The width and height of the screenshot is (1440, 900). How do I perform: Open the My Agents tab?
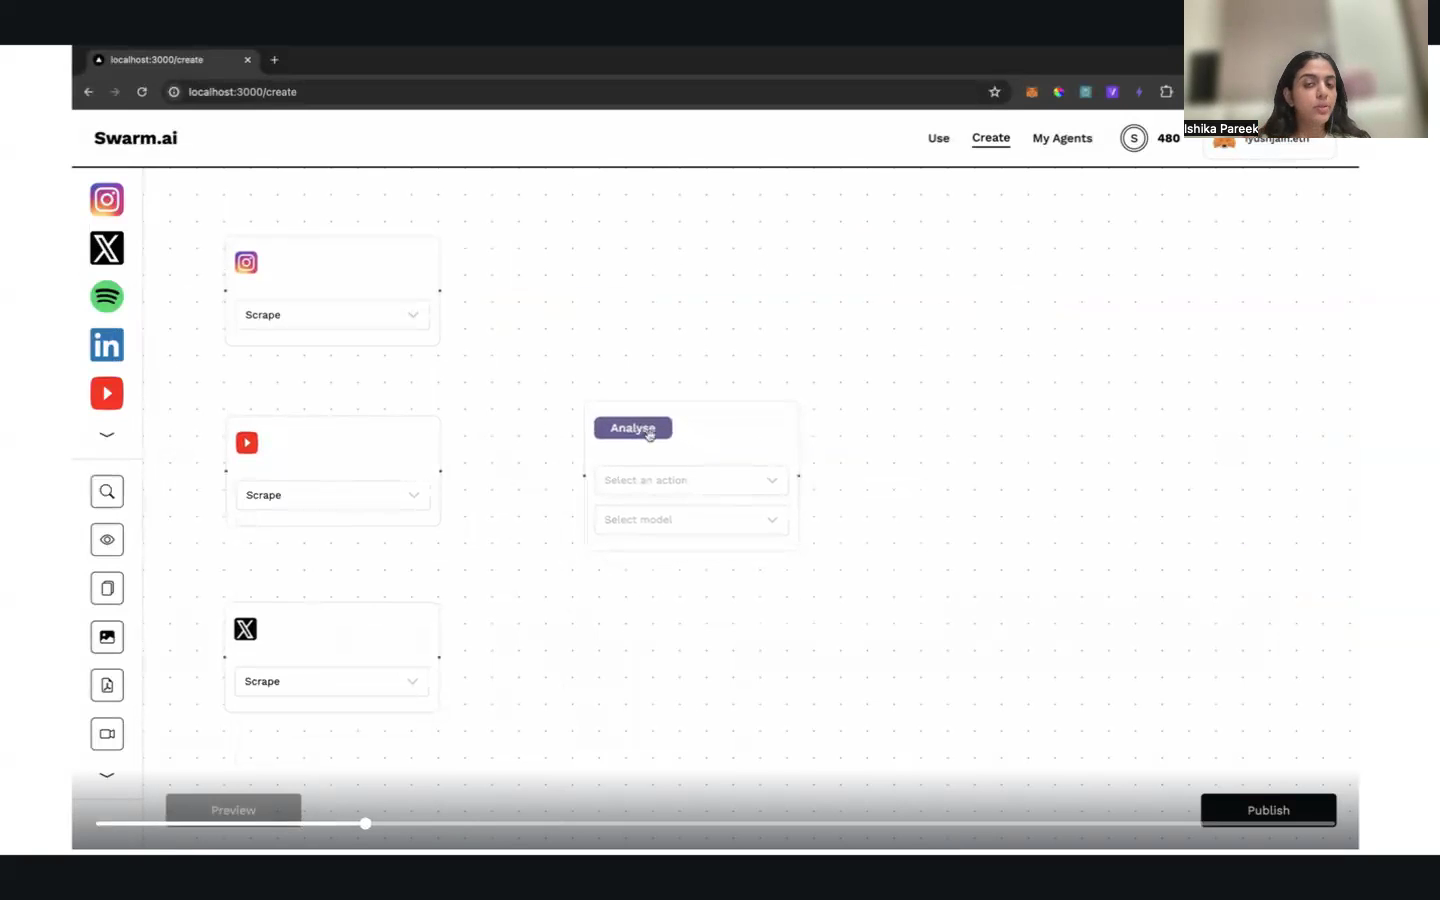tap(1062, 138)
